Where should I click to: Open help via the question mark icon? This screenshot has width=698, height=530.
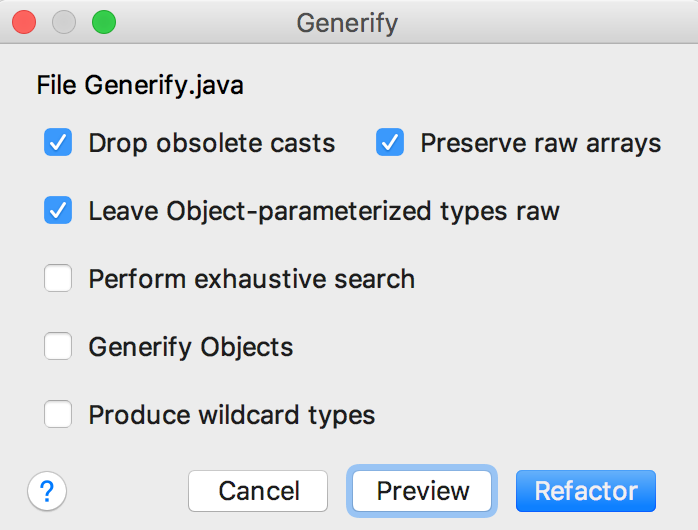click(x=47, y=491)
